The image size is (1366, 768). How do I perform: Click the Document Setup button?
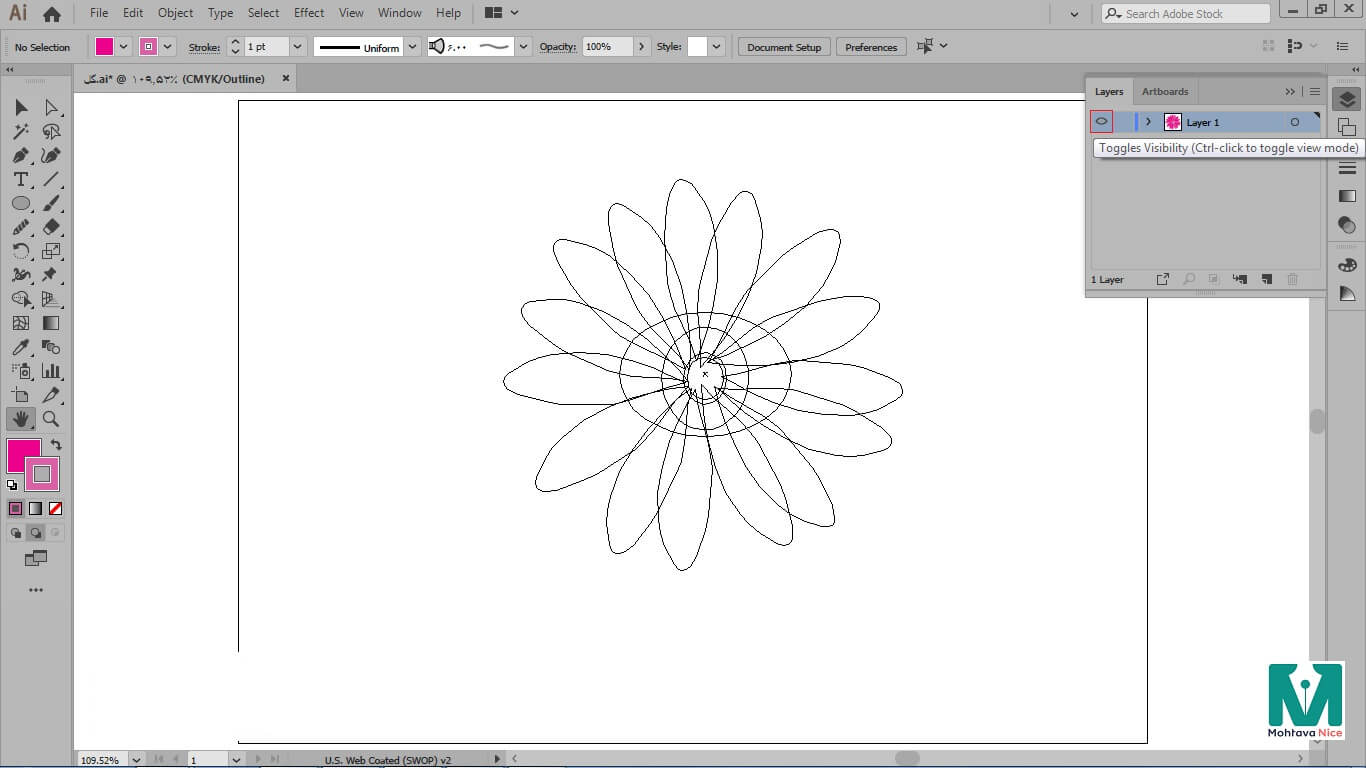[x=783, y=47]
